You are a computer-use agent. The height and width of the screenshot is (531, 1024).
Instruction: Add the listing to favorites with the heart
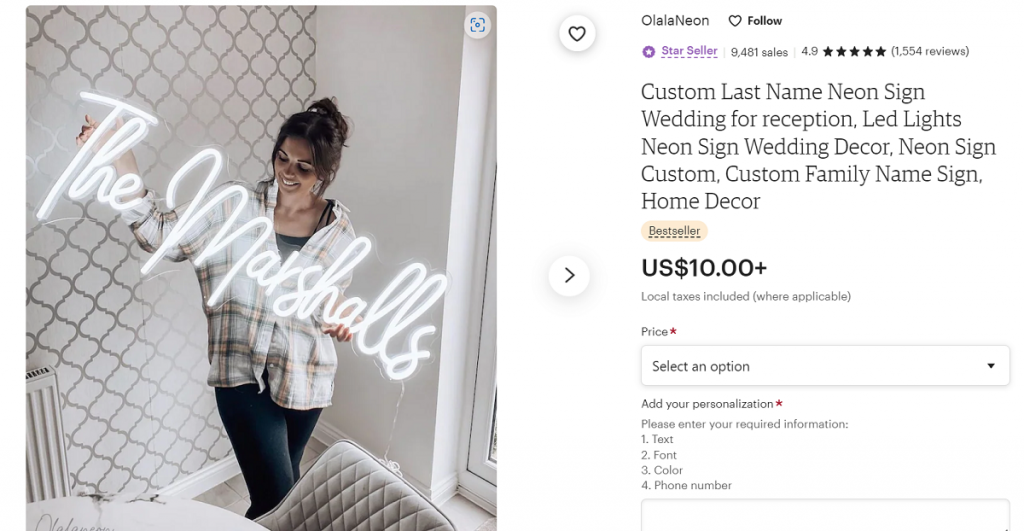577,34
